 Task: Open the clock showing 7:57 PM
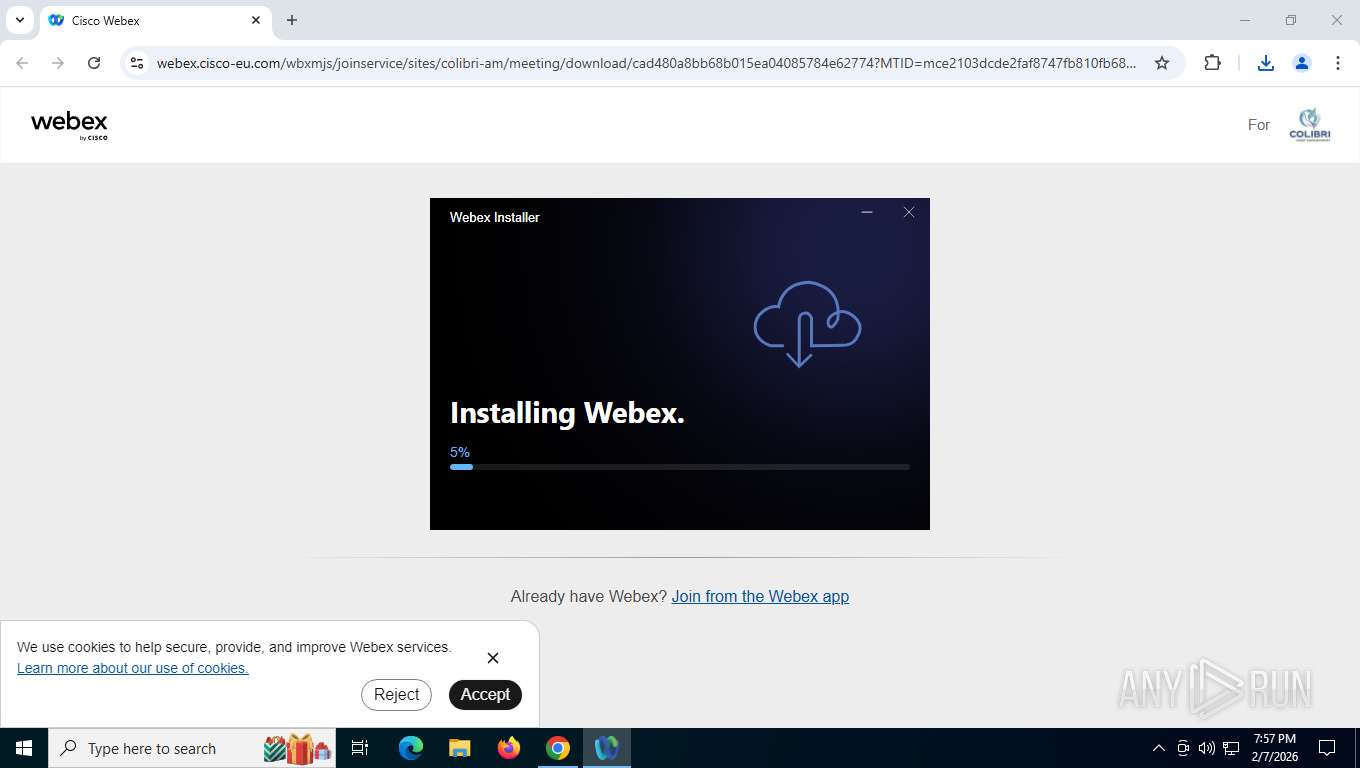1274,748
